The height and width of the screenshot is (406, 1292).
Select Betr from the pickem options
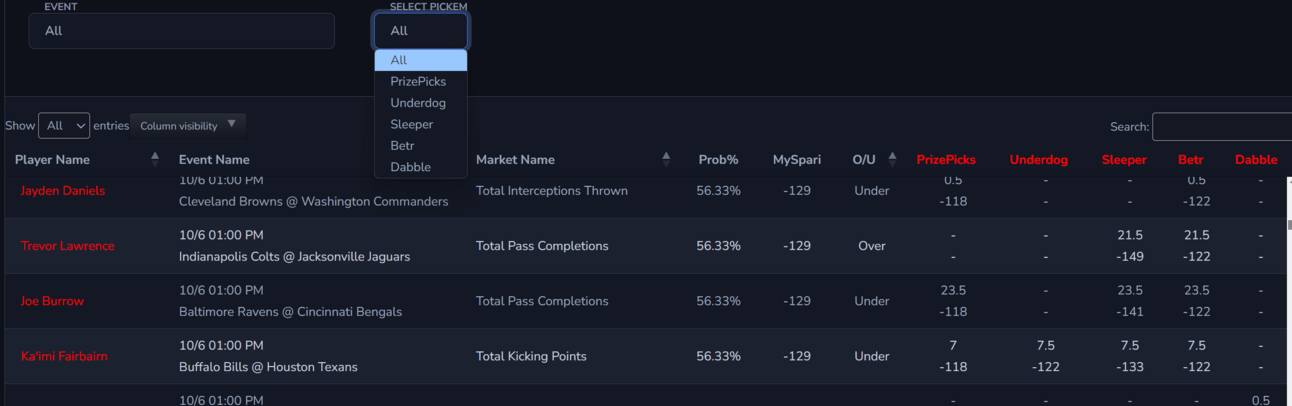pos(402,146)
